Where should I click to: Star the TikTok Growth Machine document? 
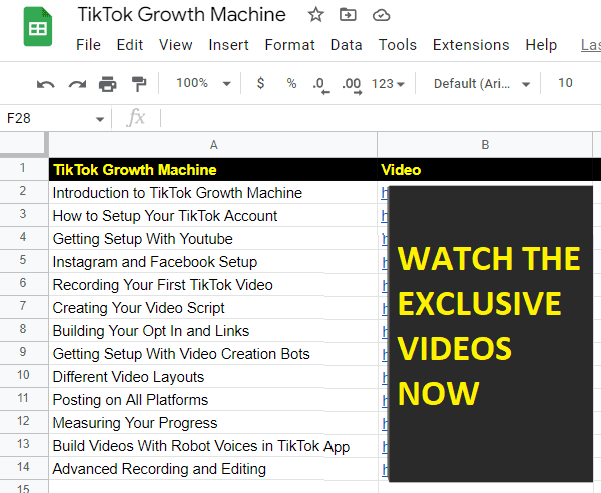point(315,15)
